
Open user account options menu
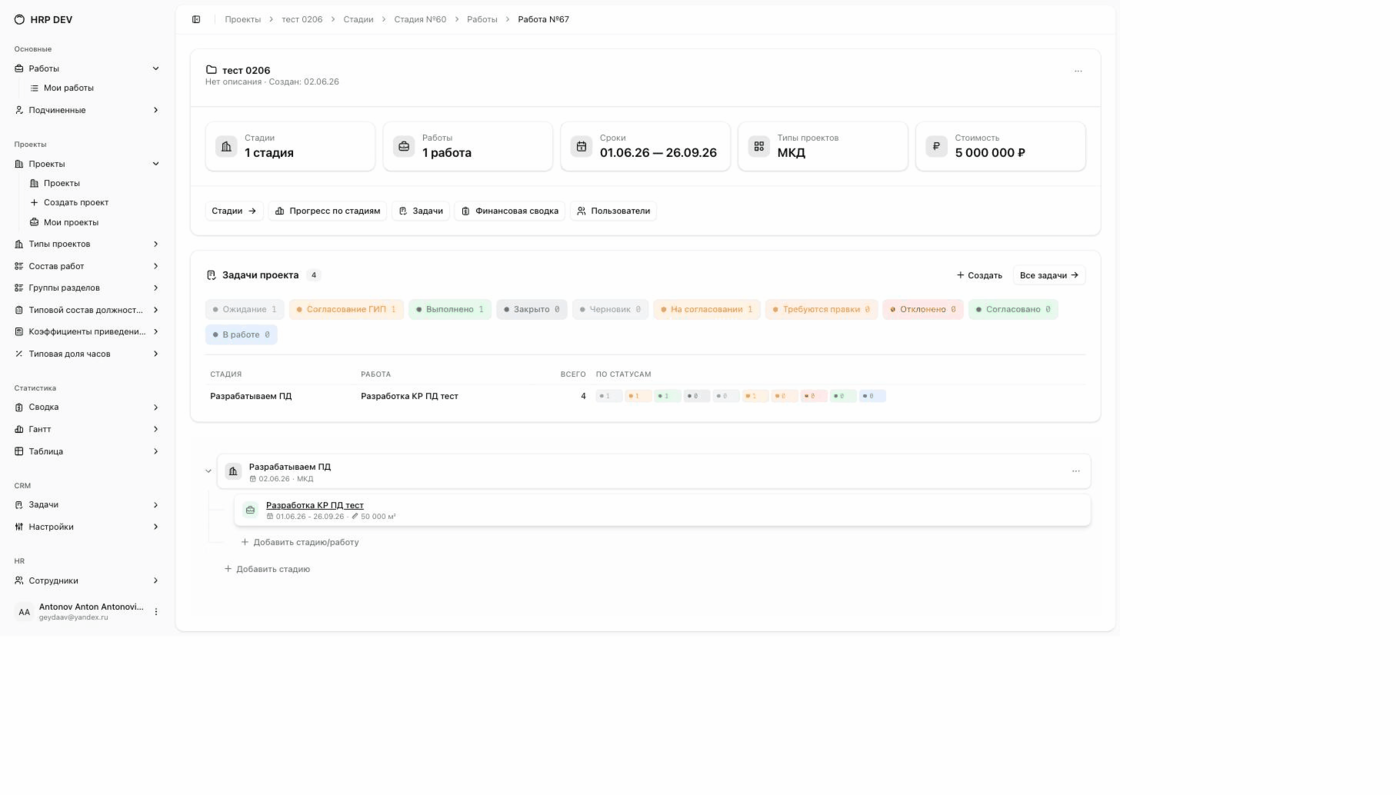click(x=156, y=612)
